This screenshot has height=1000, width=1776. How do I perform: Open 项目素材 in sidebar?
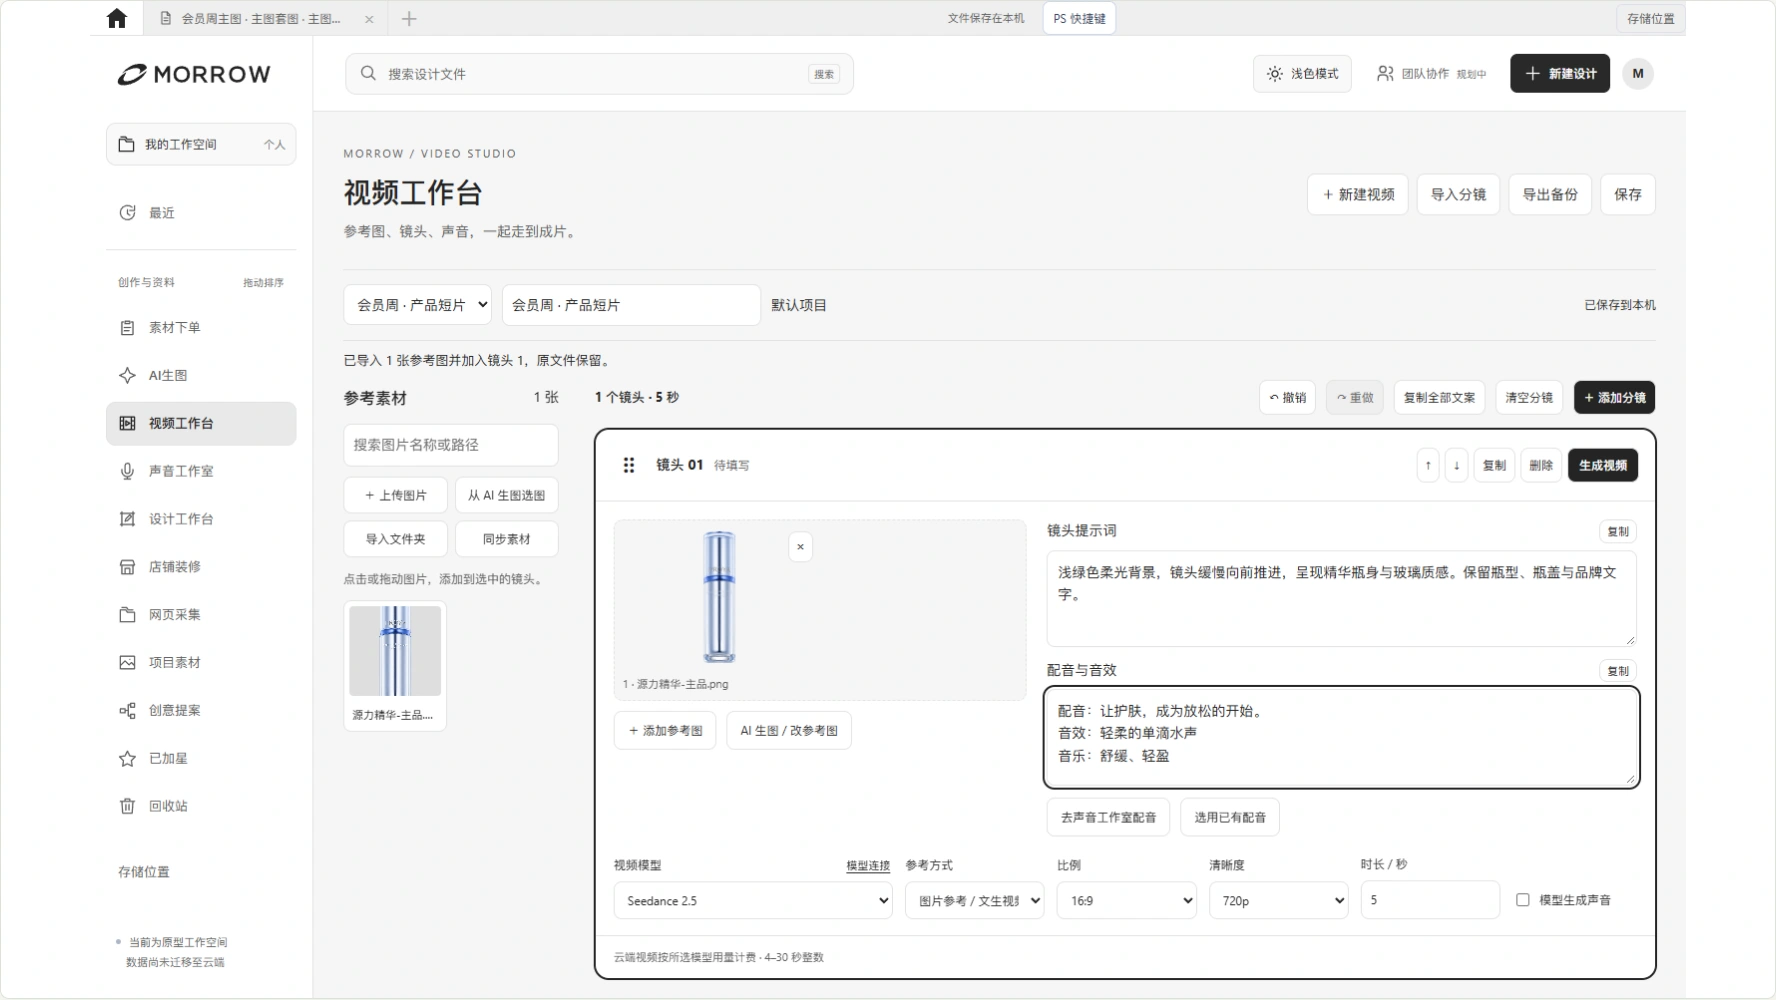[x=201, y=663]
